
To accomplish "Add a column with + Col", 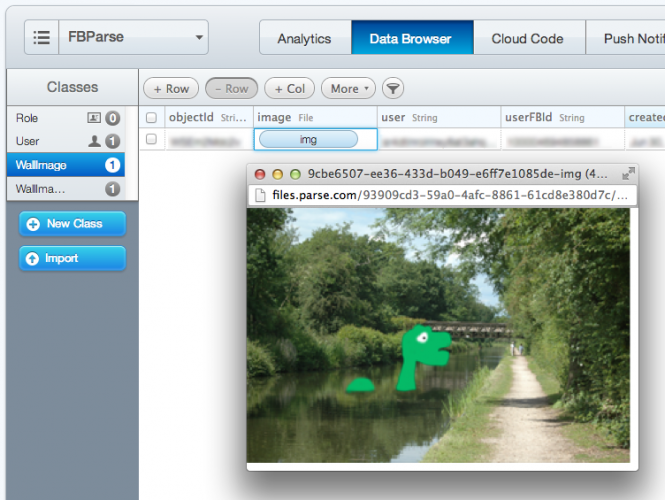I will (290, 88).
